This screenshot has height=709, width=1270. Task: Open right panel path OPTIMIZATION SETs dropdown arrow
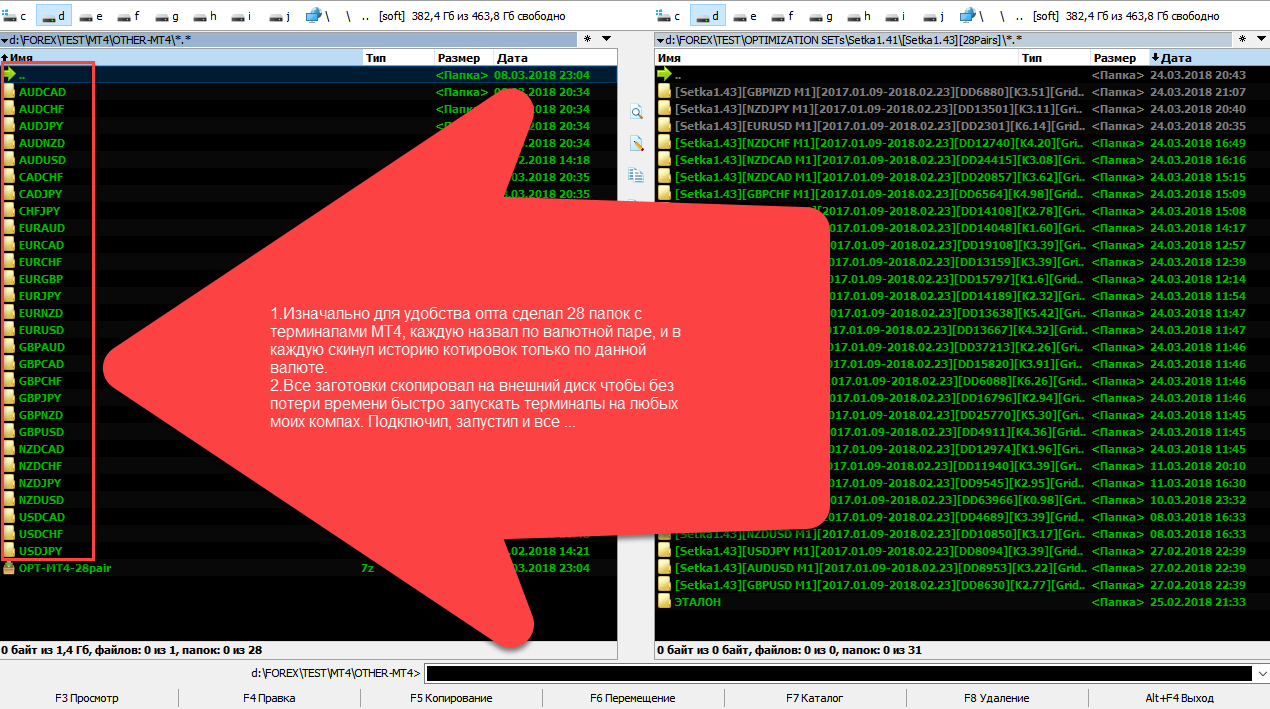coord(659,40)
